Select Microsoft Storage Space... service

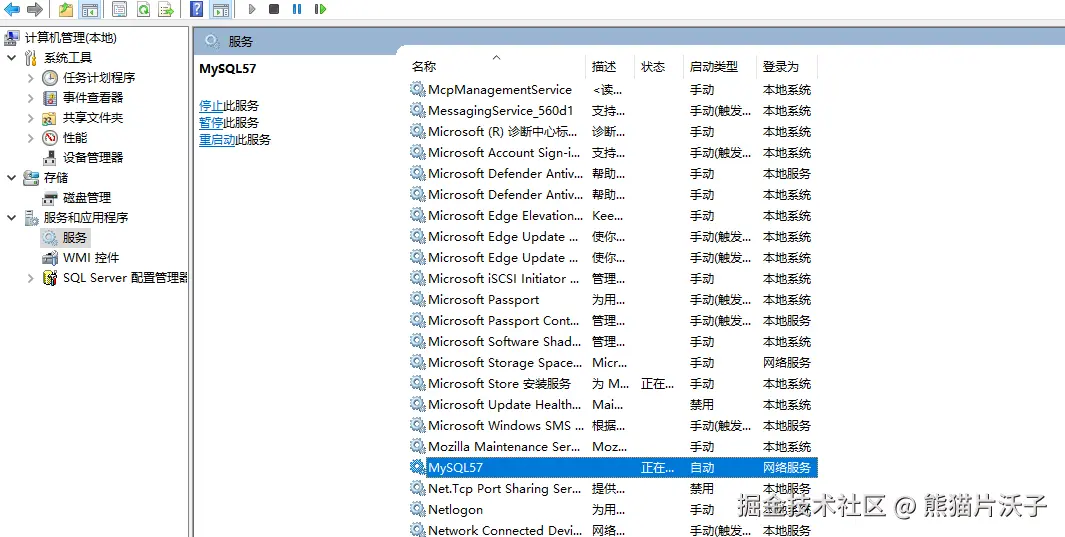pos(613,363)
